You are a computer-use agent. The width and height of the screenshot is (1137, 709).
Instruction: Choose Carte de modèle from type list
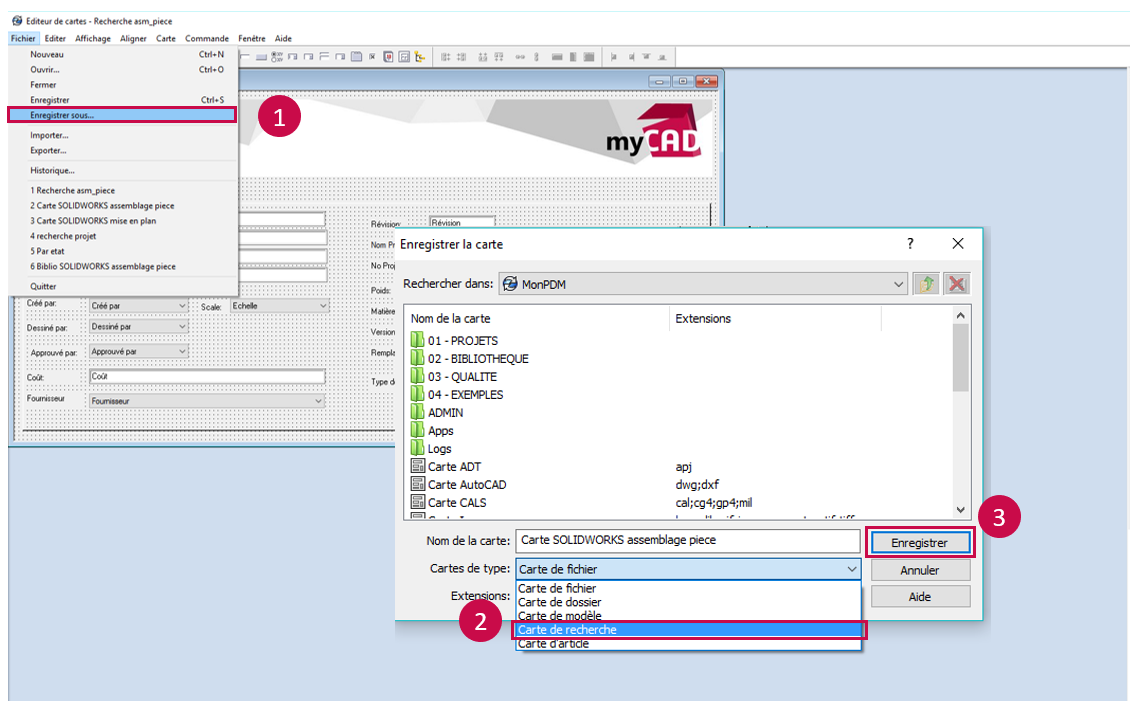pos(688,615)
